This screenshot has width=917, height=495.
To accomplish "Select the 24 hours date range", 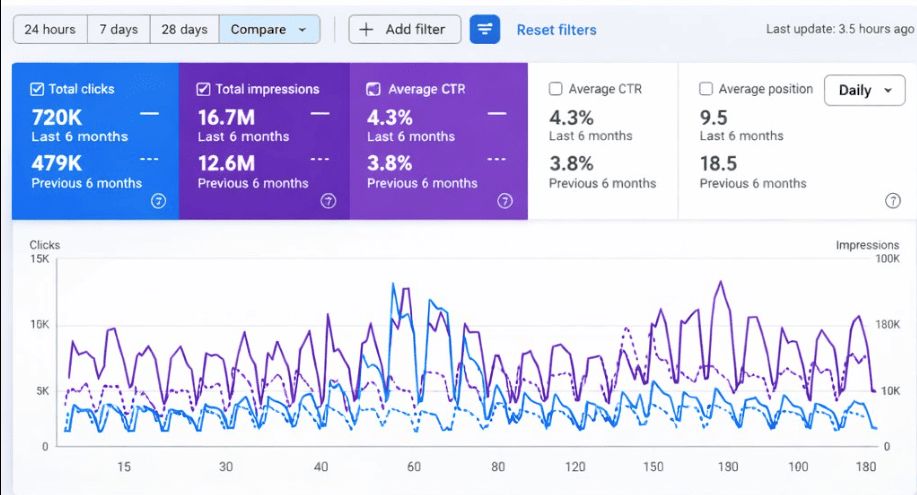I will click(x=50, y=30).
